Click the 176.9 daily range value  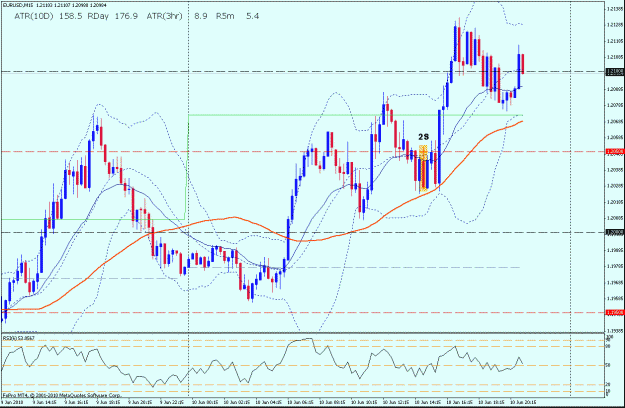126,16
